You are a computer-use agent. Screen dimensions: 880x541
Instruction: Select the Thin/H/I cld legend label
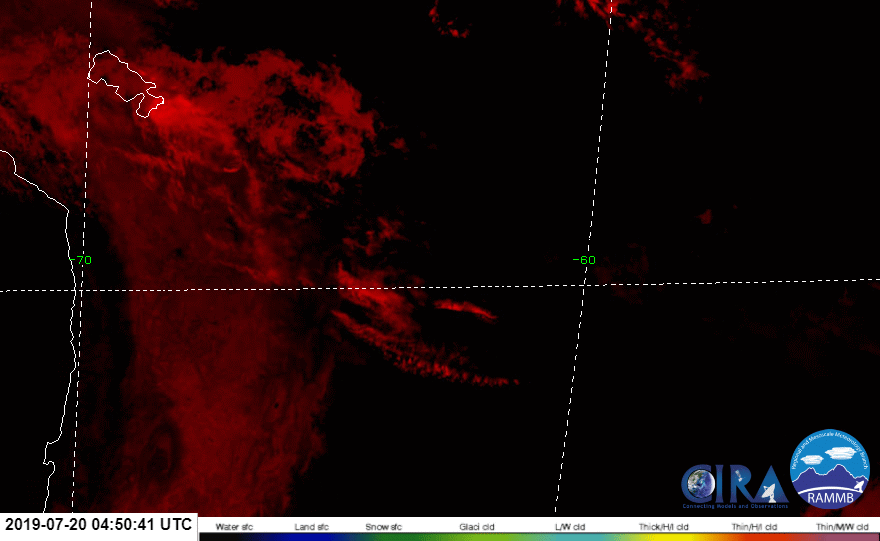coord(753,525)
